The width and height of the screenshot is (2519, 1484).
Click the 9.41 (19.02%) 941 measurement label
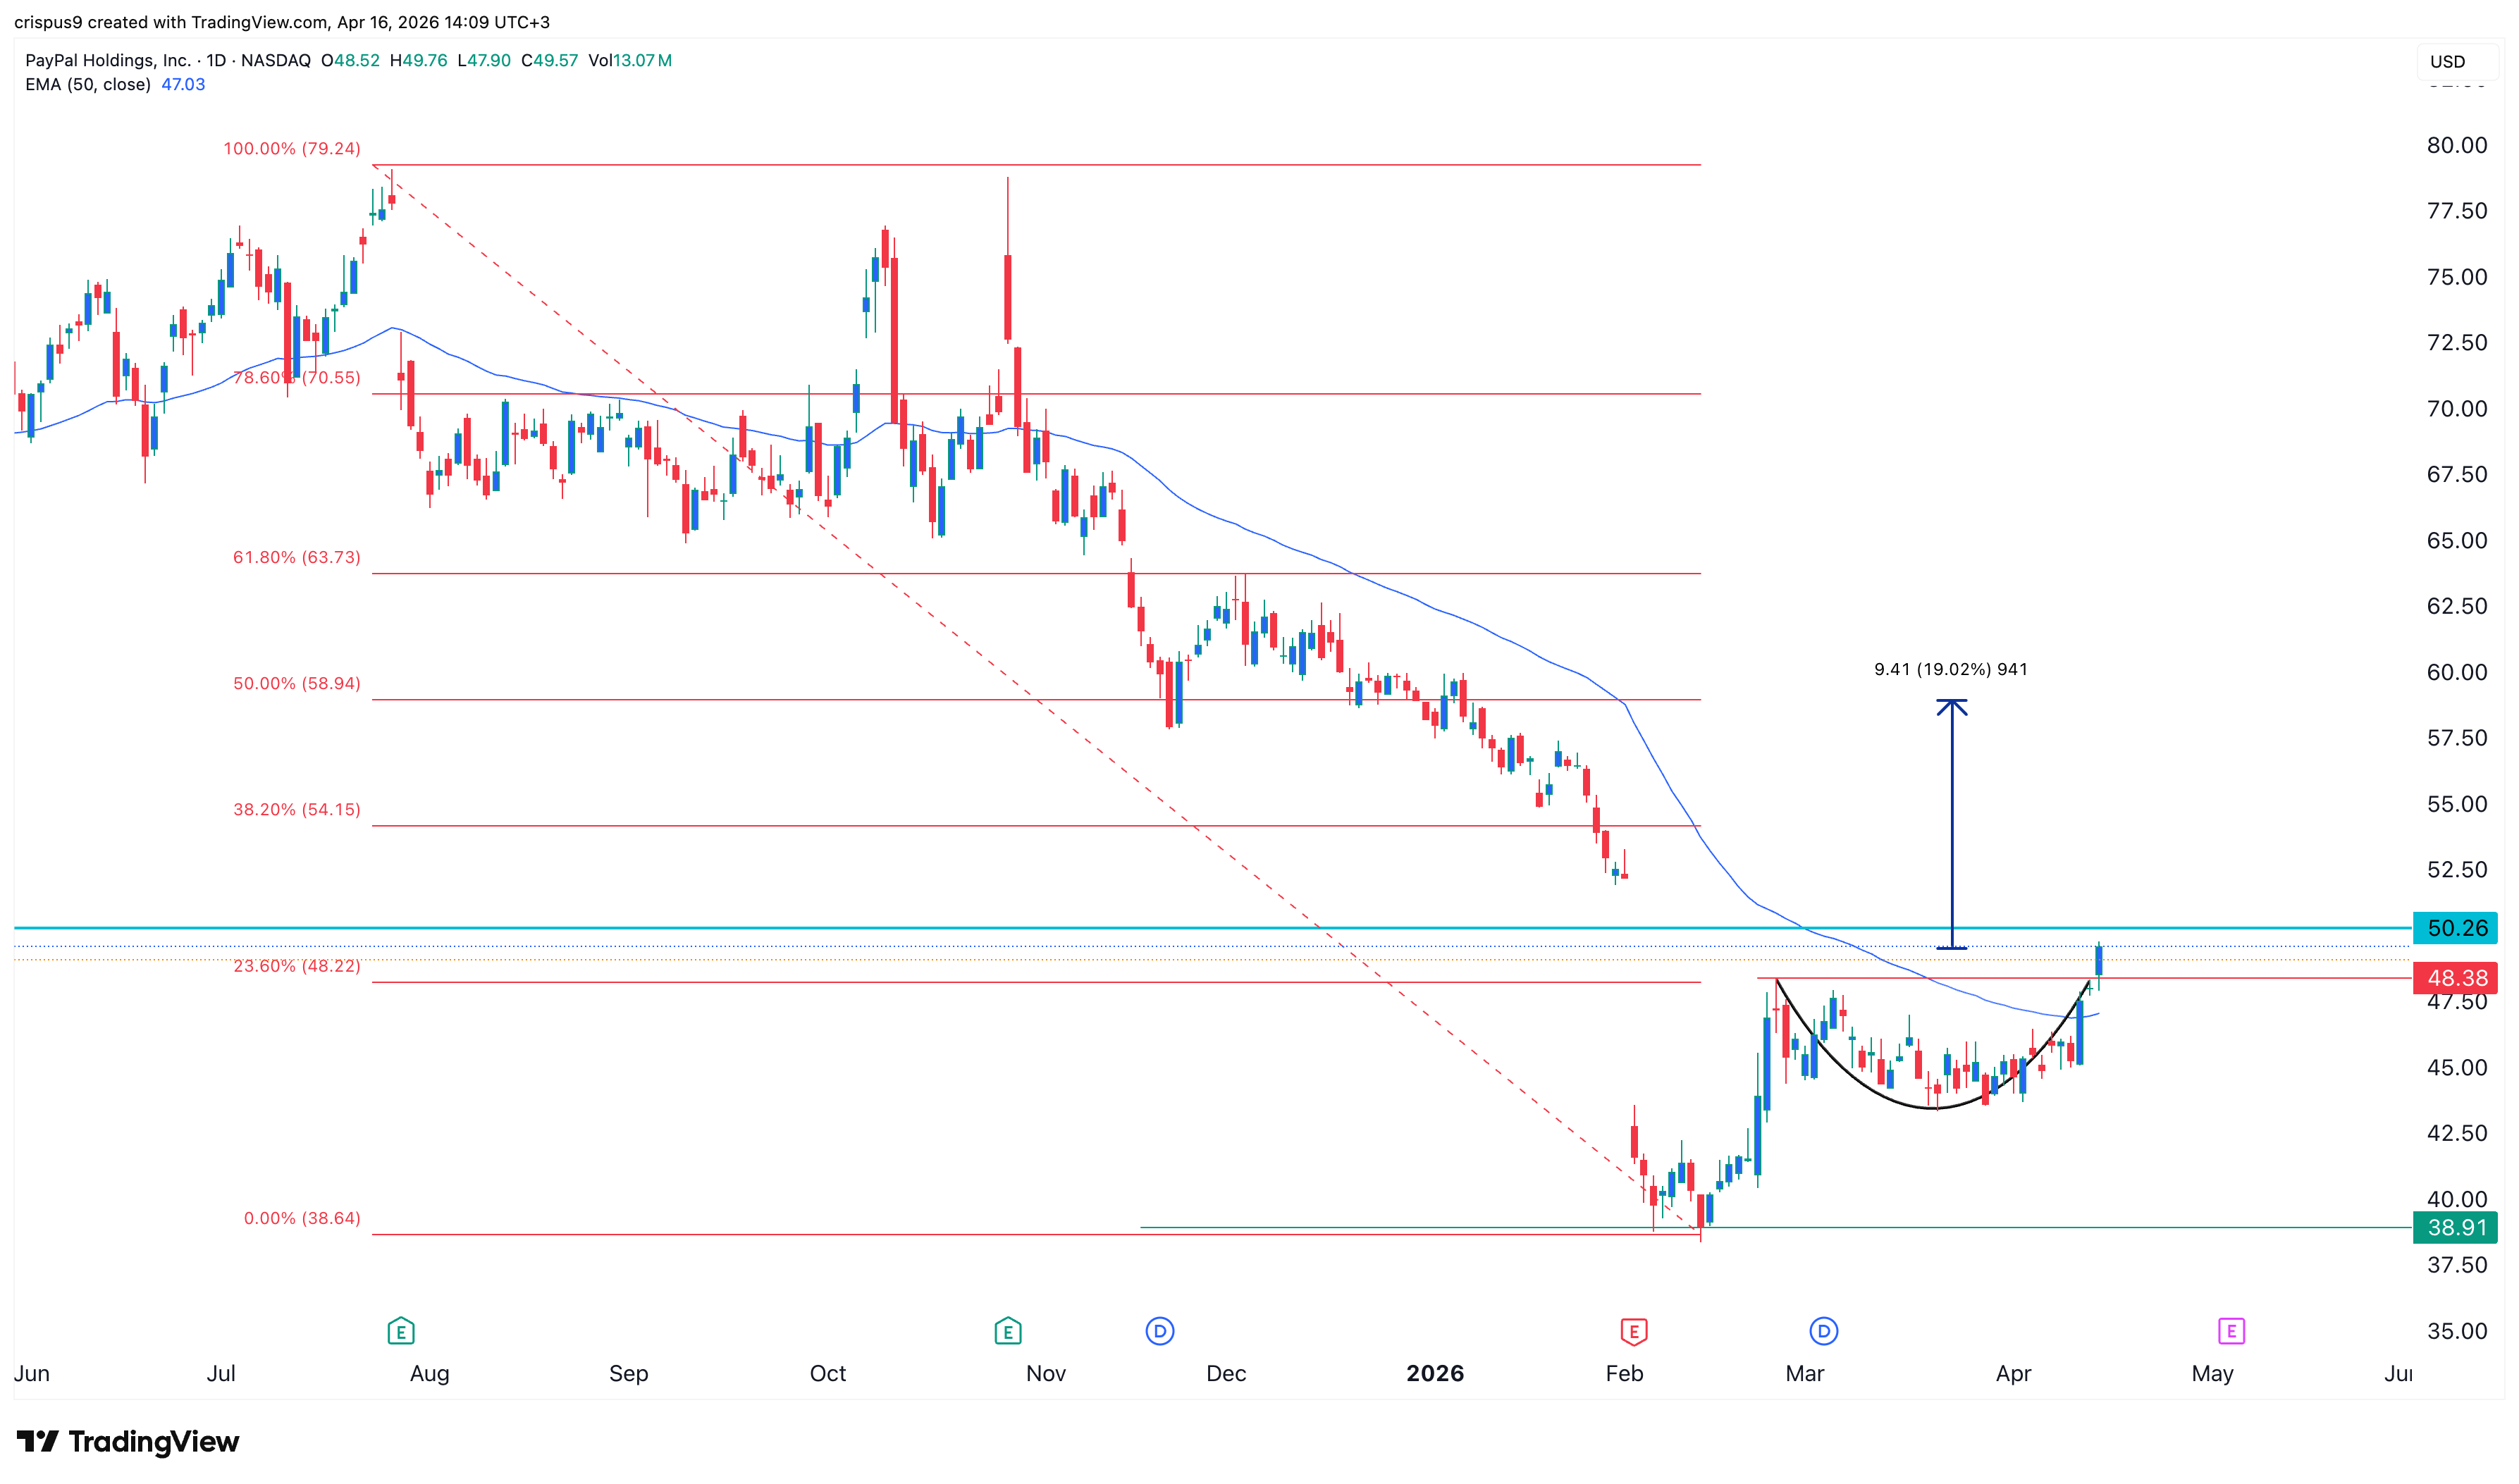tap(1950, 669)
